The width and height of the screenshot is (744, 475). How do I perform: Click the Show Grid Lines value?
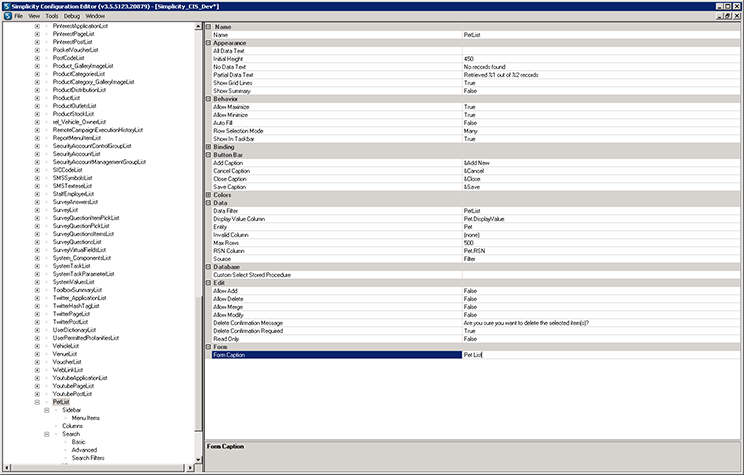click(x=601, y=83)
